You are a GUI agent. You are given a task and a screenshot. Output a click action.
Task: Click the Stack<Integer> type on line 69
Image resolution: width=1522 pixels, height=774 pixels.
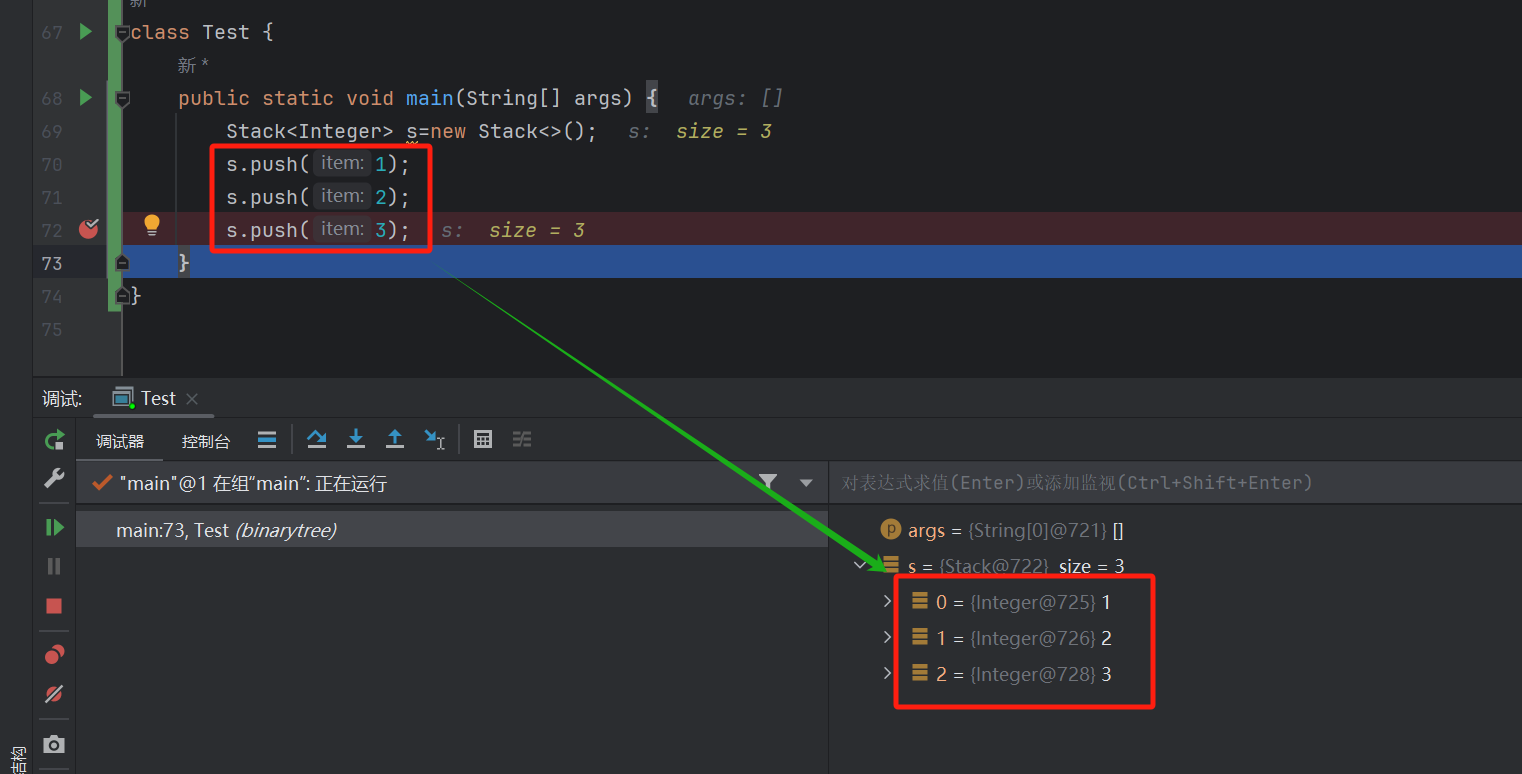click(310, 131)
